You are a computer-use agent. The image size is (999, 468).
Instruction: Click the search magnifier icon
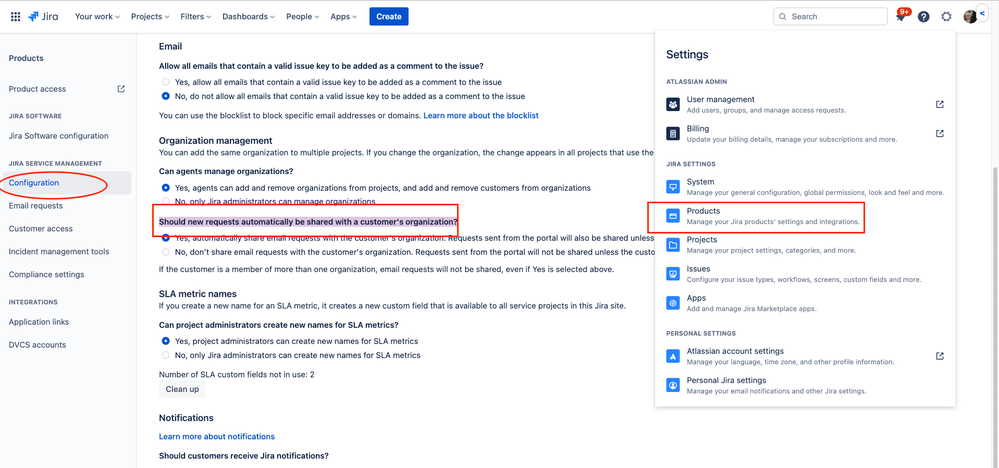[782, 17]
